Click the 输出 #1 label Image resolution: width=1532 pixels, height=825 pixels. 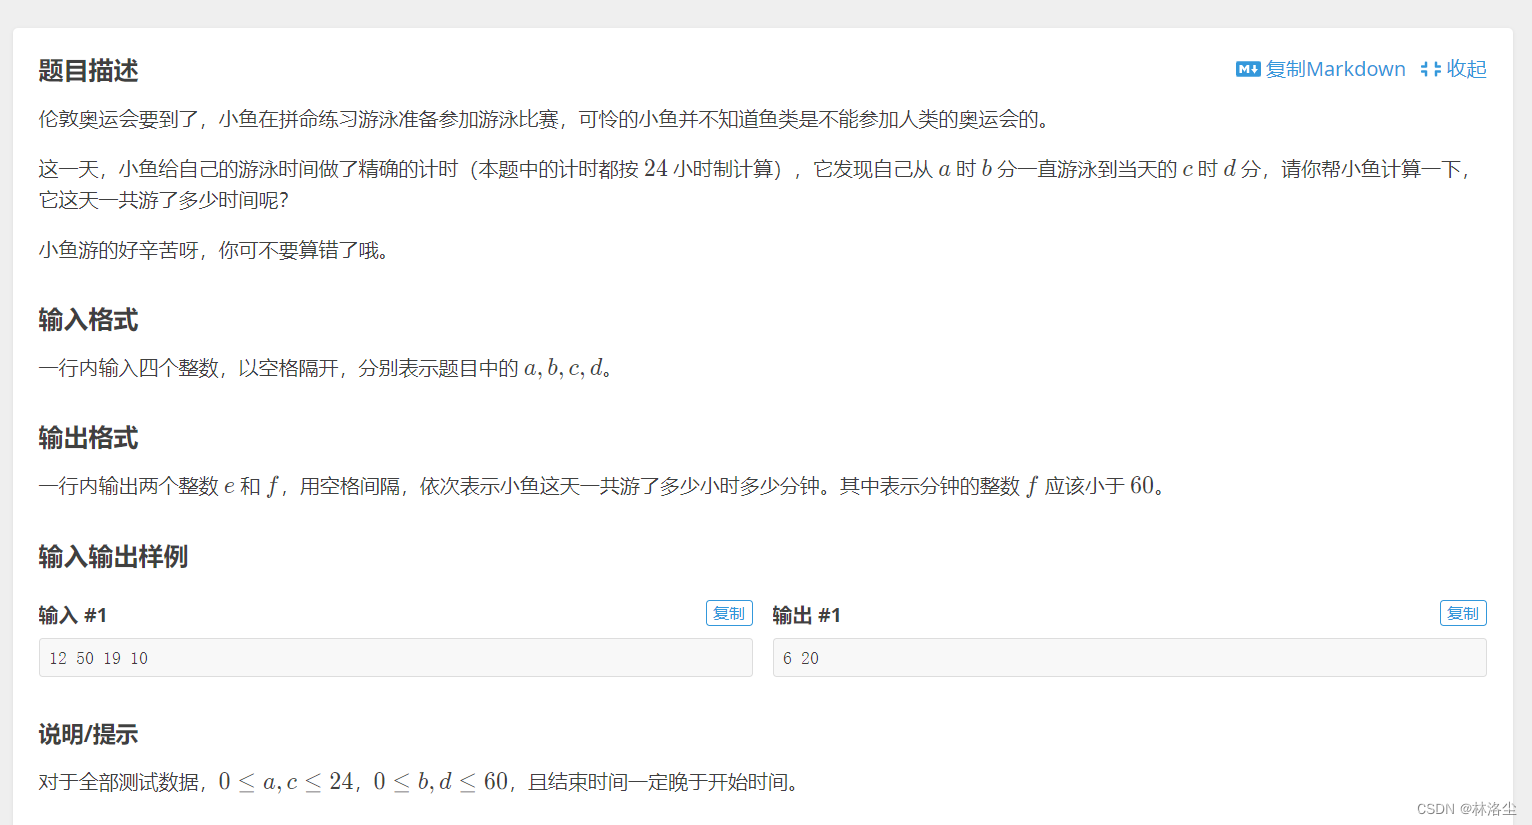[x=806, y=614]
